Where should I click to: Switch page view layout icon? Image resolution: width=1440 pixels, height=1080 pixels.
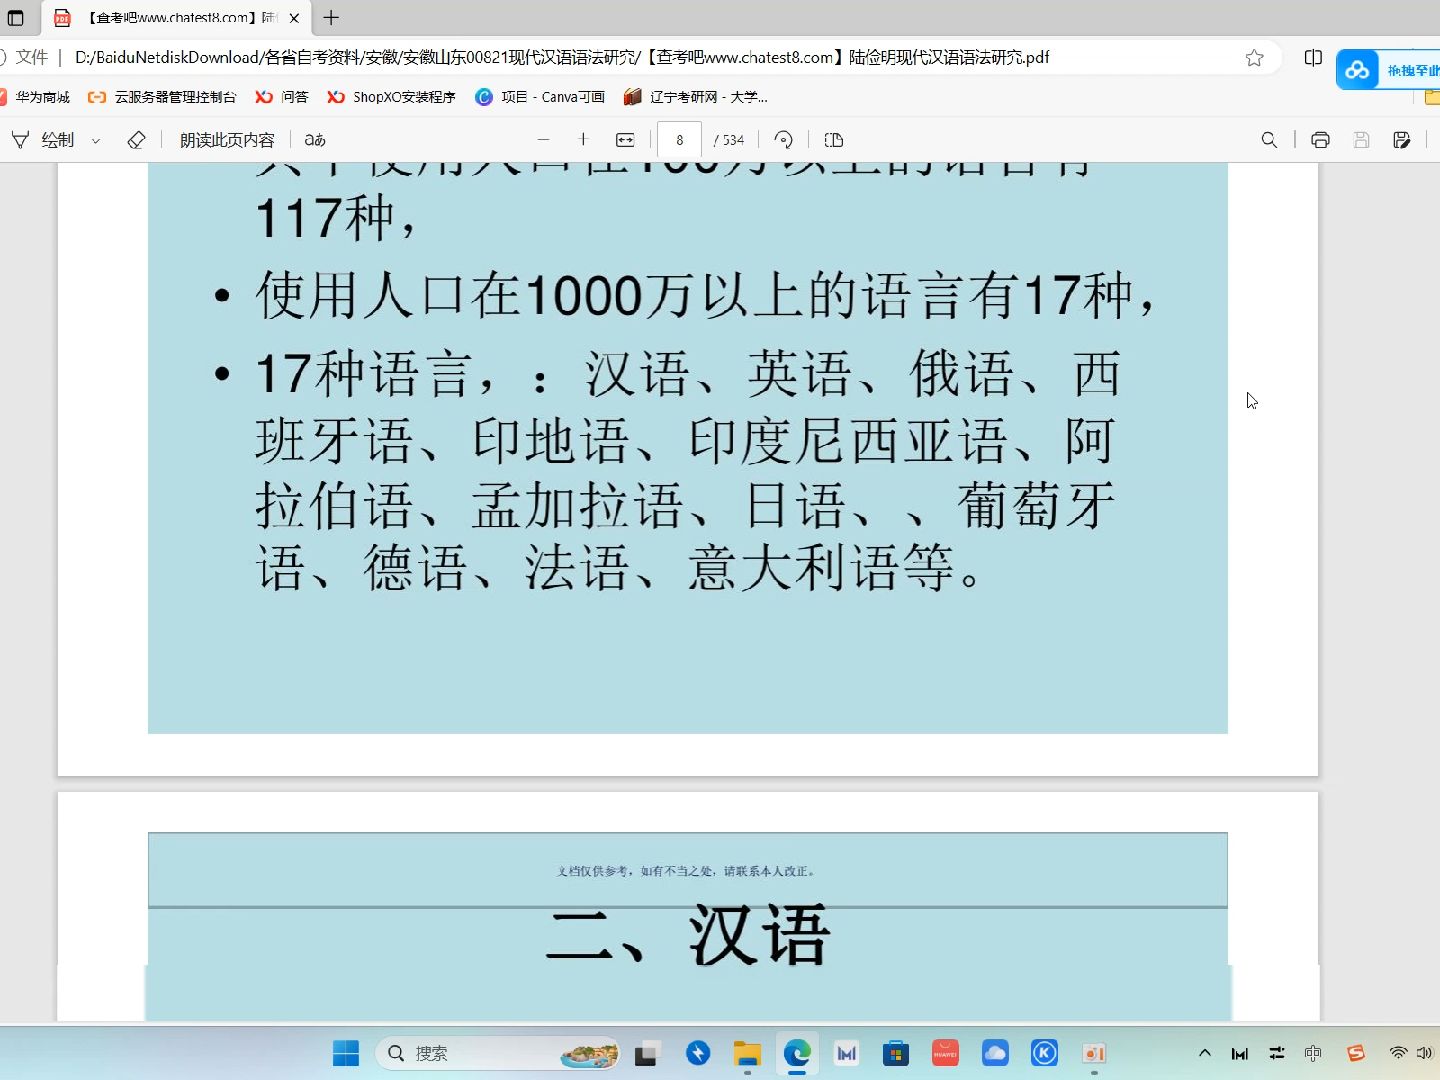click(x=834, y=140)
